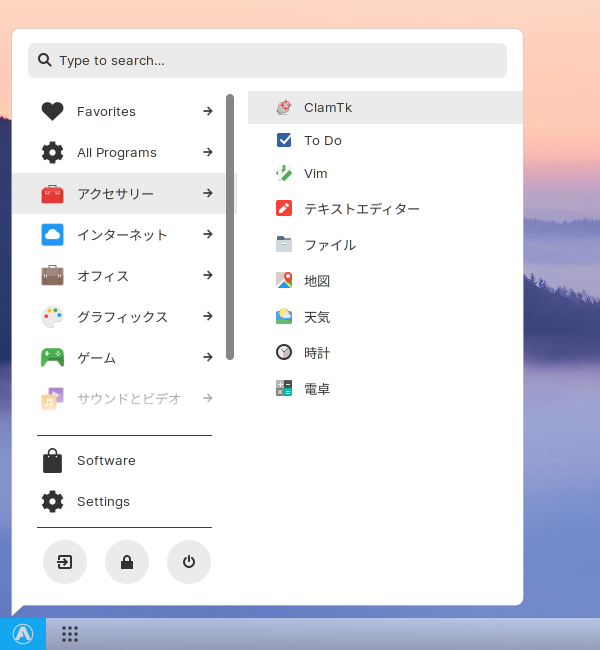Click the 時計 text label
This screenshot has width=600, height=650.
tap(317, 353)
